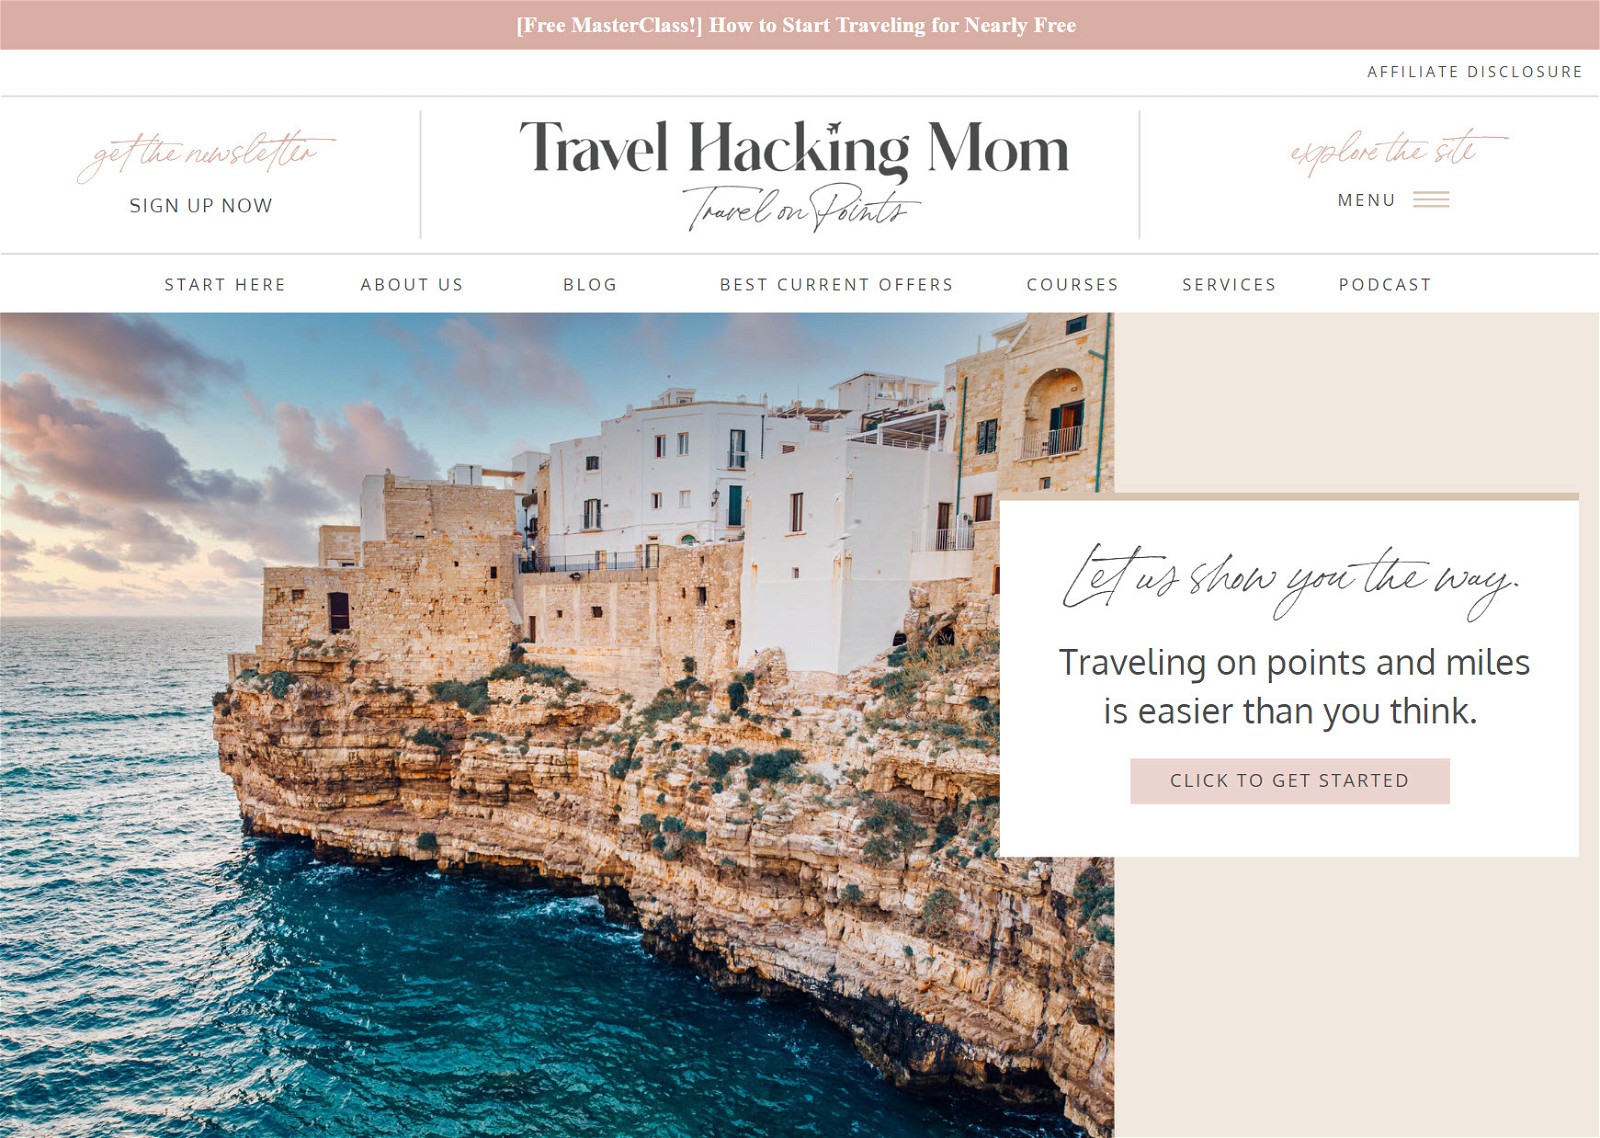Open the About Us menu item
Screen dimensions: 1600x1138
point(412,285)
